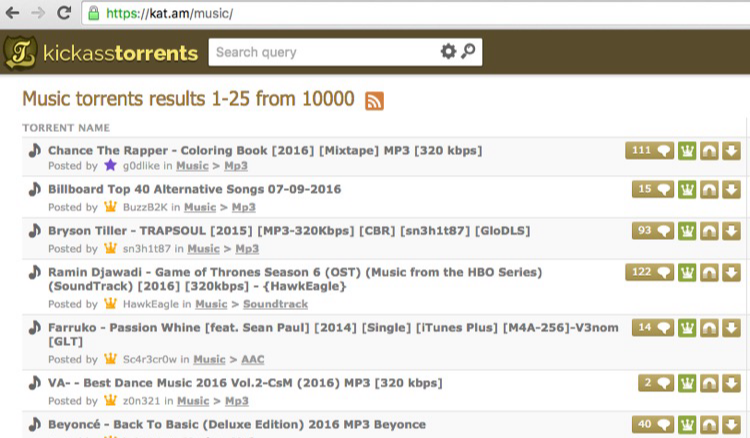The height and width of the screenshot is (438, 750).
Task: Click magnet link icon for Game of Thrones OST
Action: pos(709,273)
